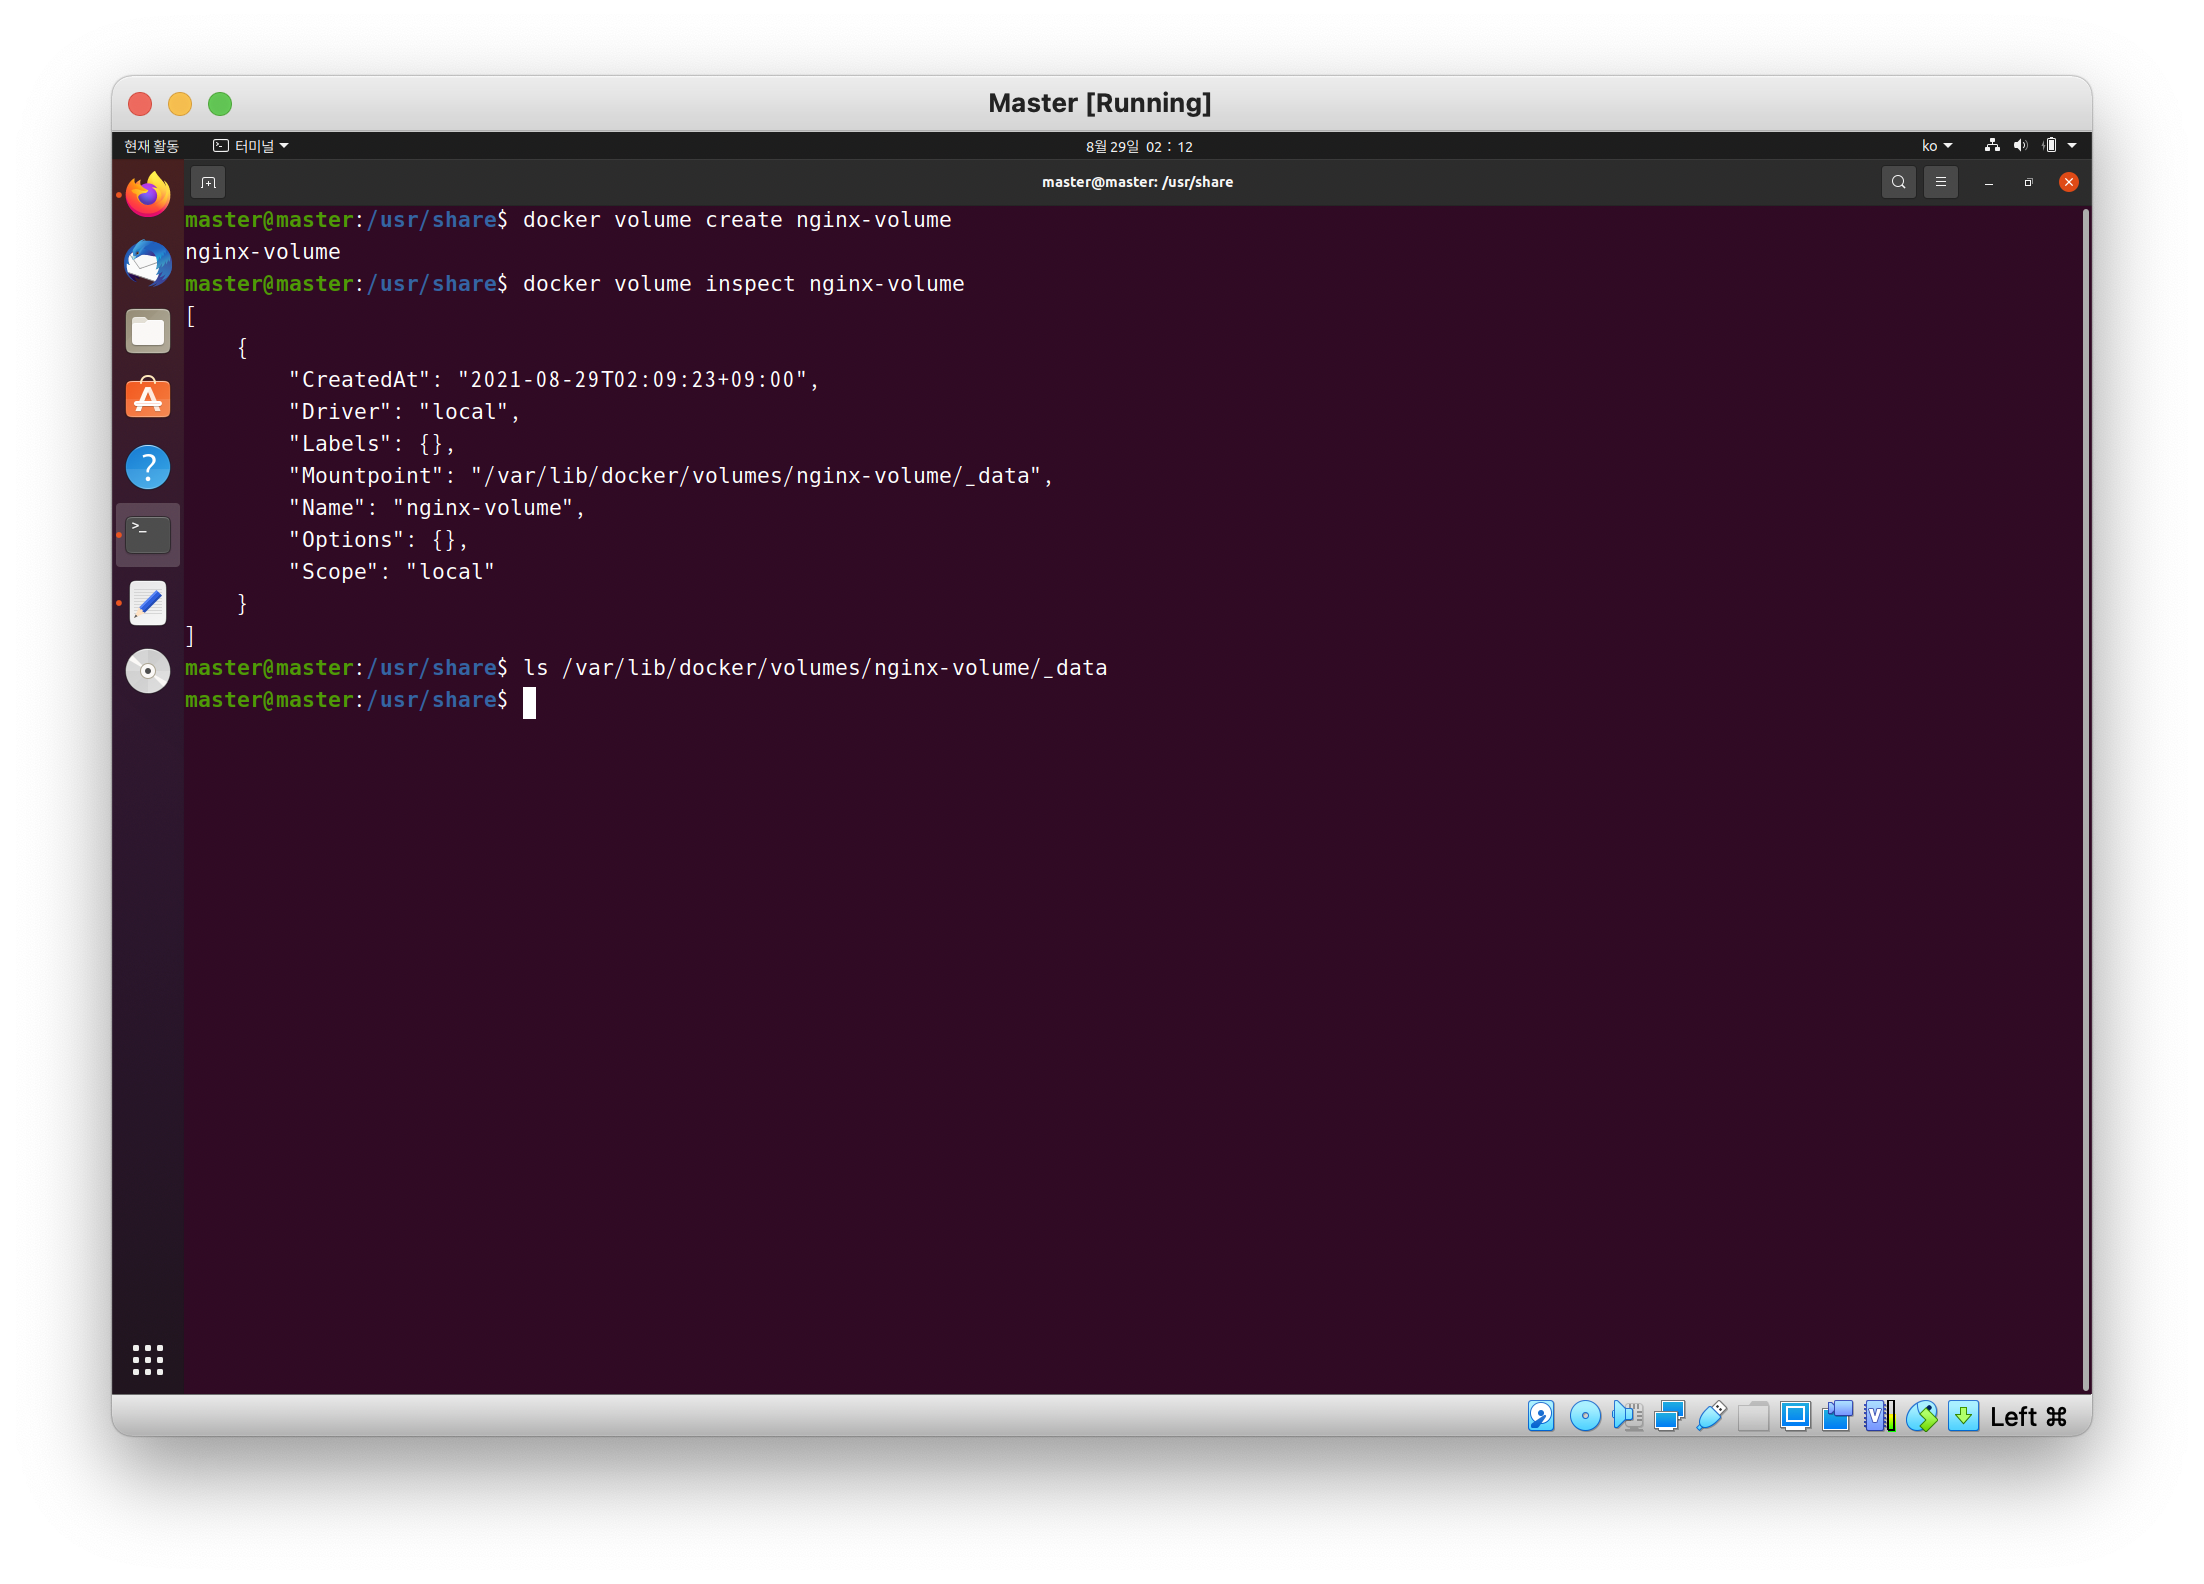This screenshot has height=1584, width=2204.
Task: Open the 터미널 application menu
Action: coord(250,146)
